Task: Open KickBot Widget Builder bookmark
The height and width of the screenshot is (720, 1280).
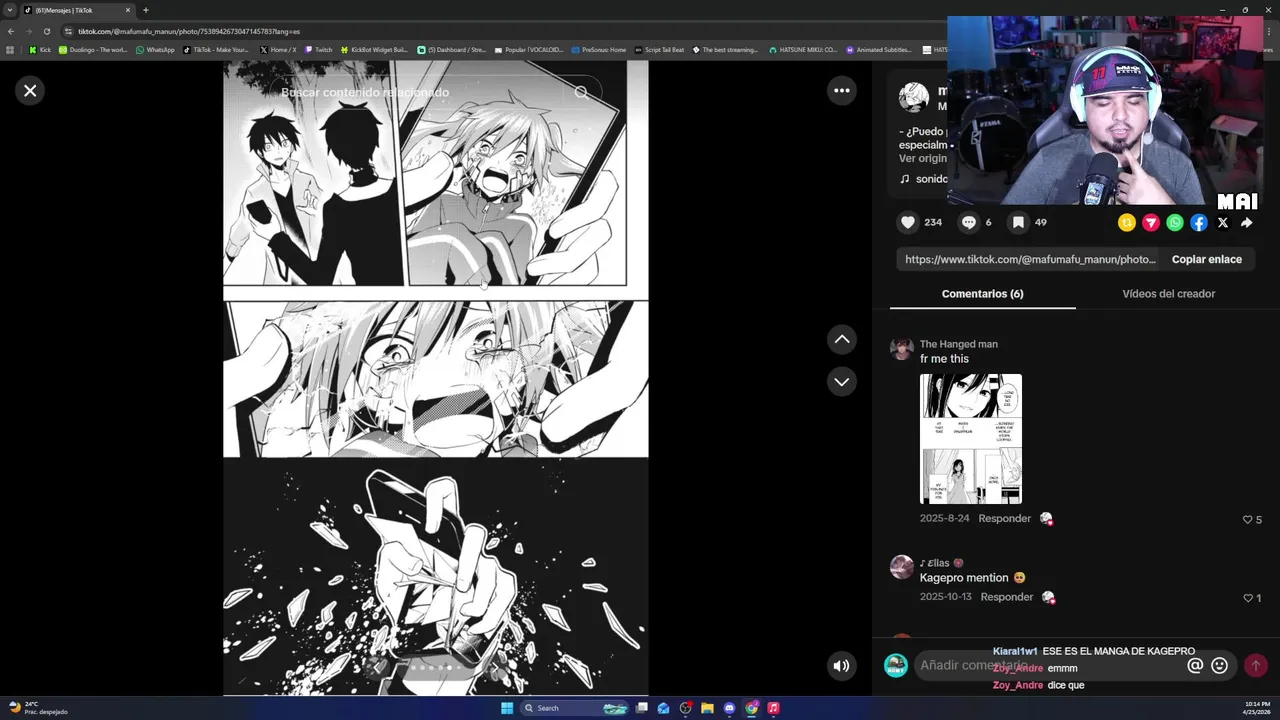Action: click(374, 50)
